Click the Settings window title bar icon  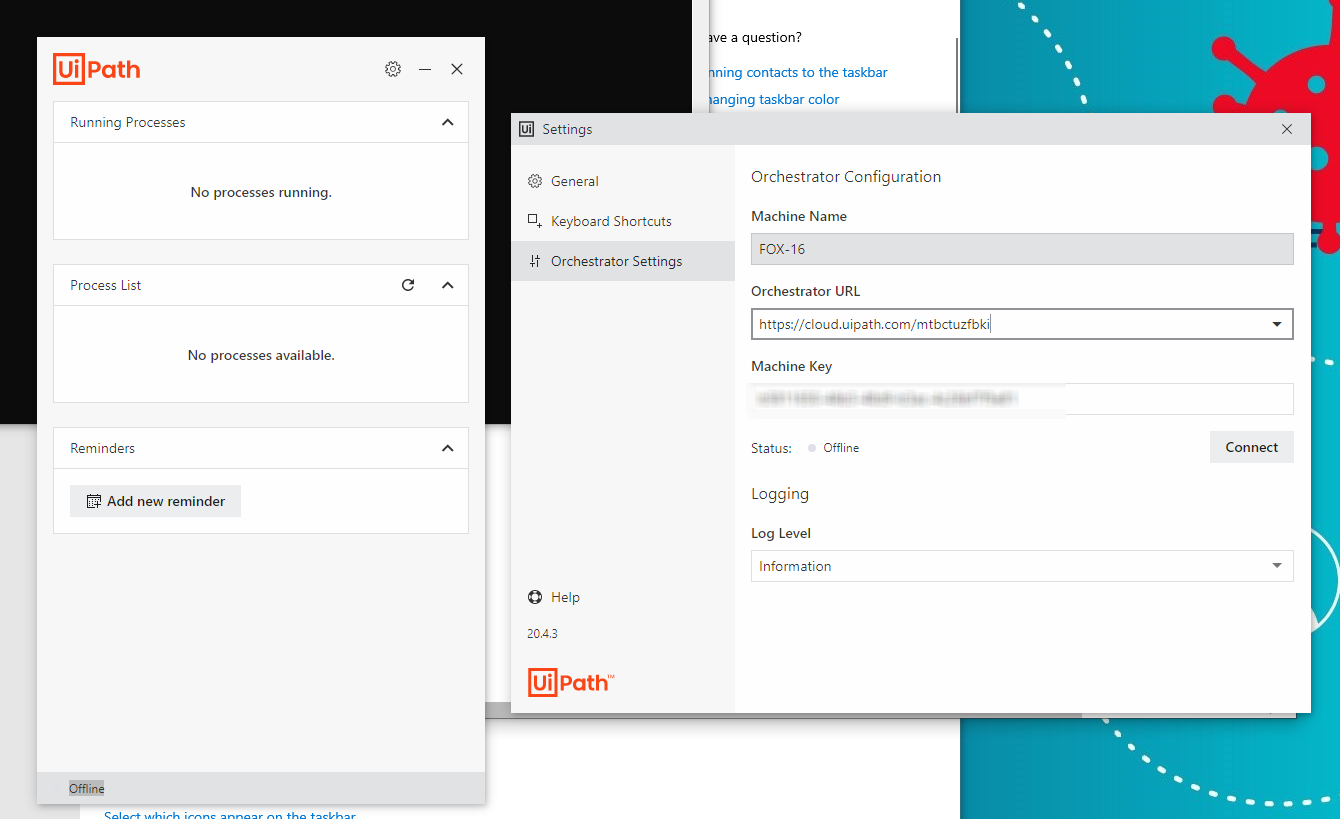[x=527, y=129]
